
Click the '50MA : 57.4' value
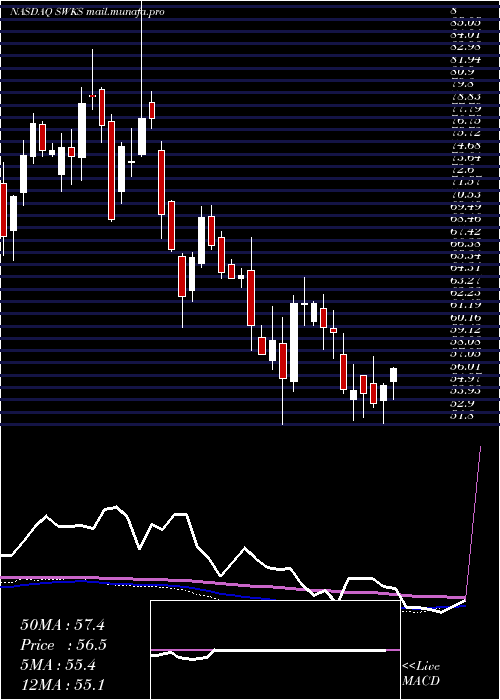(x=62, y=625)
